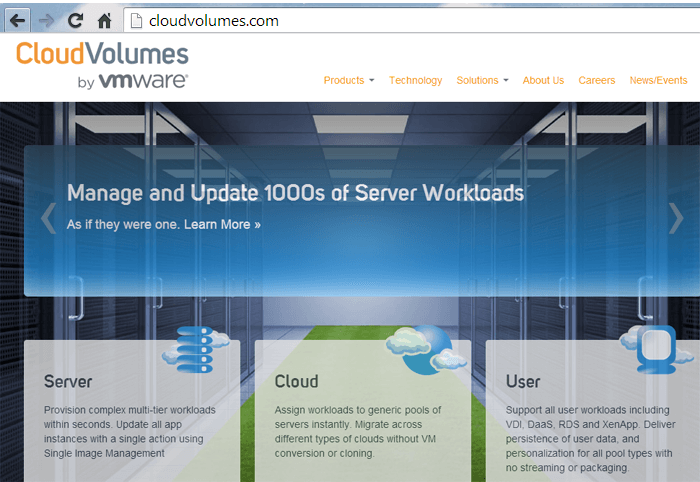700x482 pixels.
Task: Click the Learn More » link
Action: tap(222, 224)
